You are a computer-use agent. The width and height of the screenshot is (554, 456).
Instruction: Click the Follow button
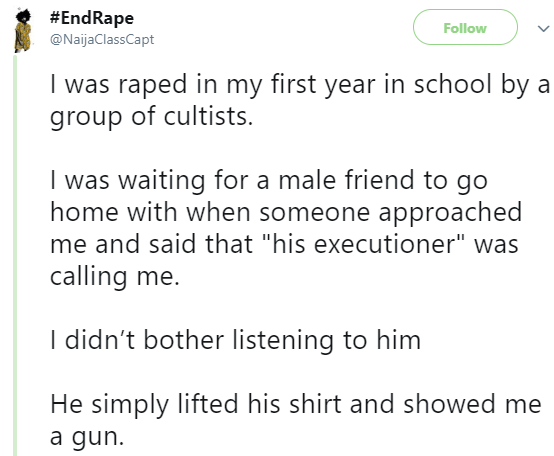click(x=465, y=27)
